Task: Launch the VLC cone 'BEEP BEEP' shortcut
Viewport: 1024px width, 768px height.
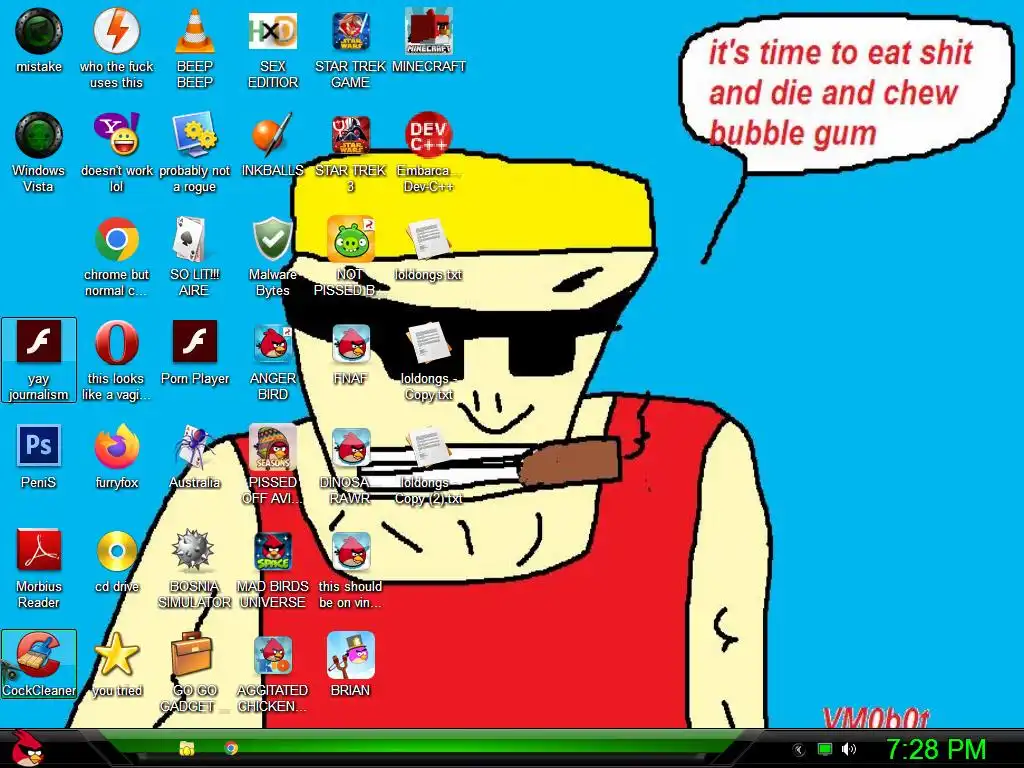Action: 195,31
